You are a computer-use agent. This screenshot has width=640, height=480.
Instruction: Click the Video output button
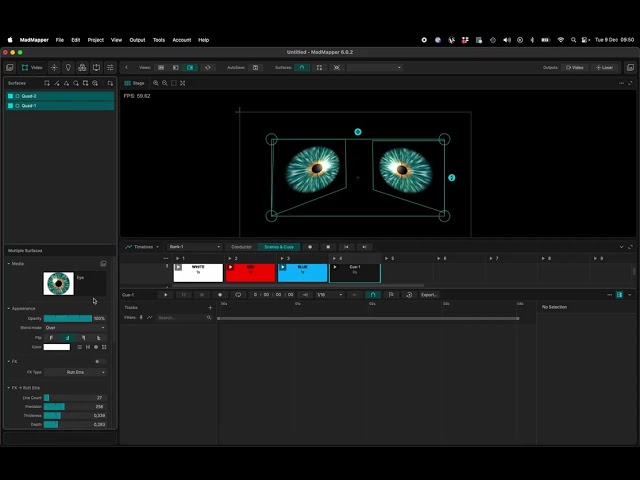click(575, 67)
